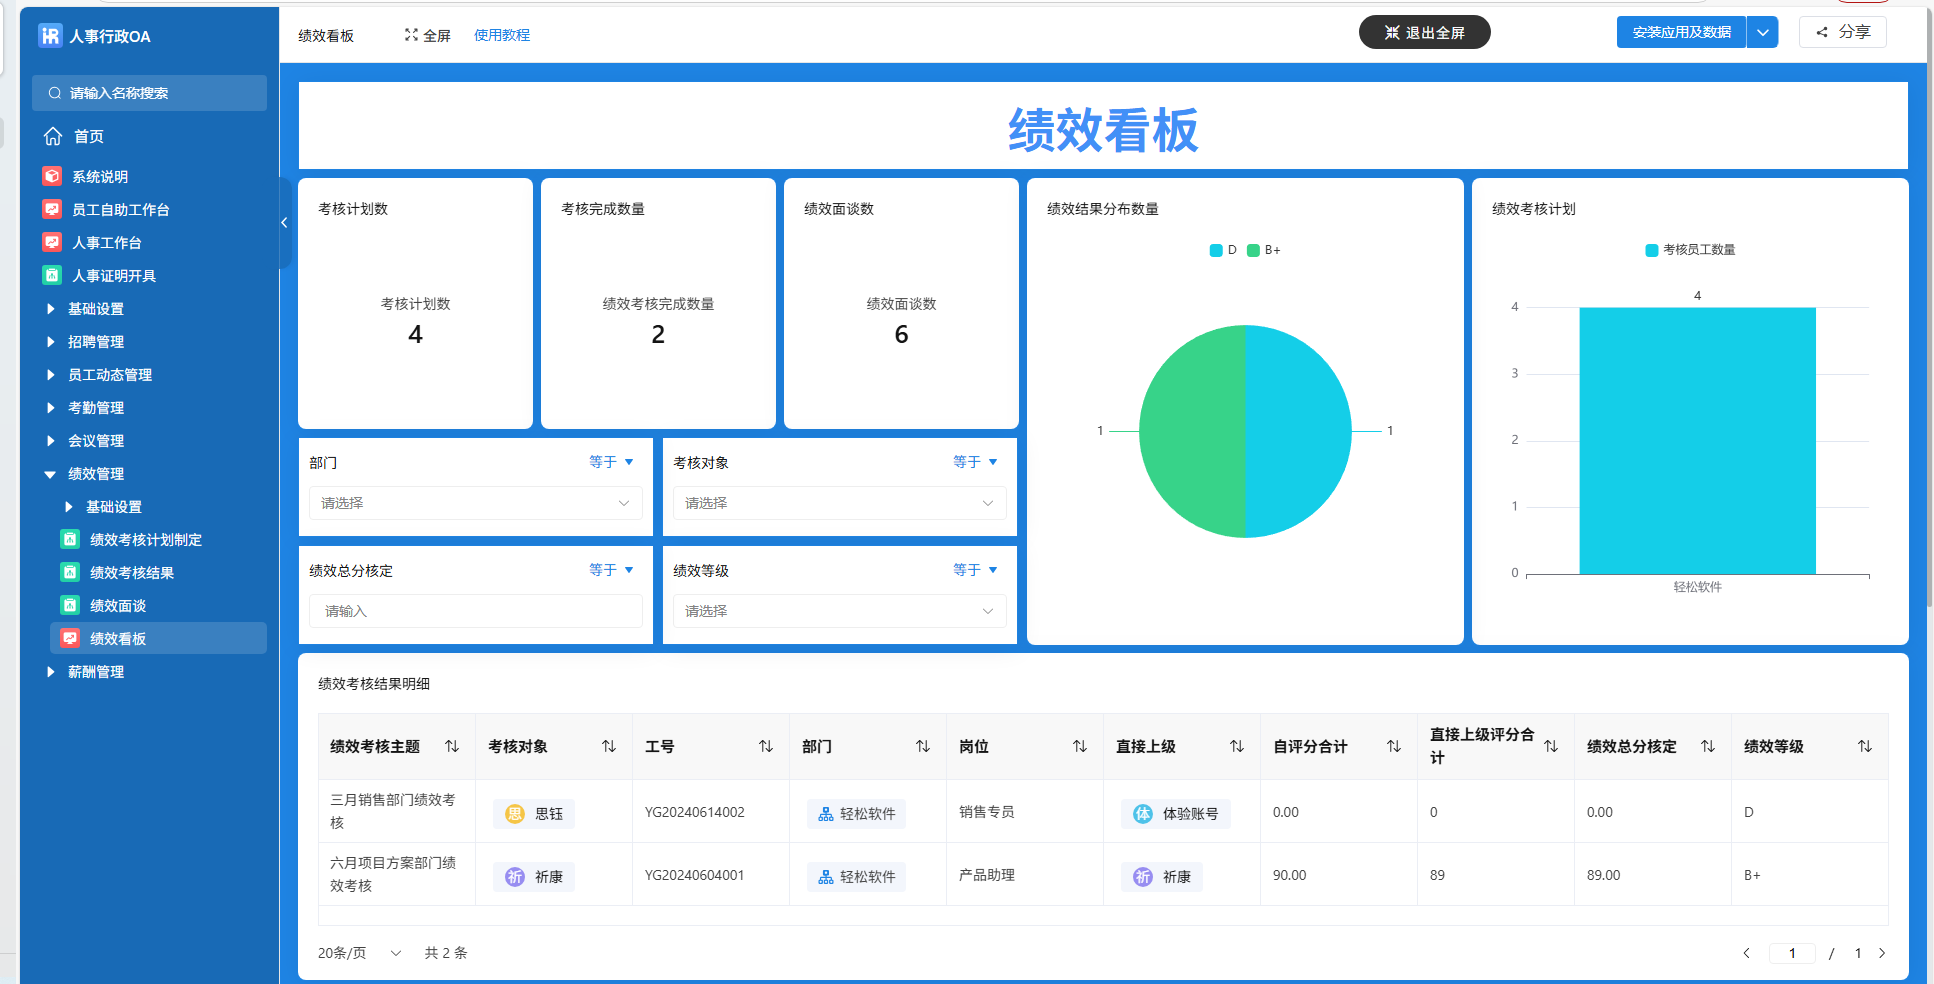Viewport: 1934px width, 984px height.
Task: Sort table by 绩效考核主题 column icon
Action: click(x=452, y=746)
